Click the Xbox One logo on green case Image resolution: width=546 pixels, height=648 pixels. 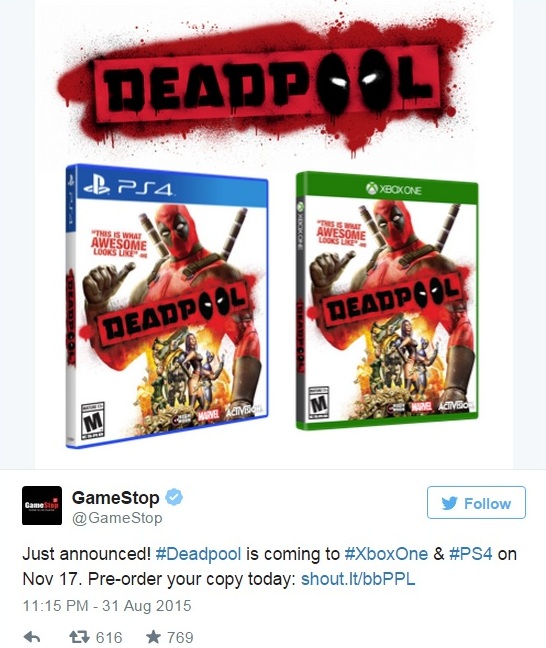[x=393, y=189]
